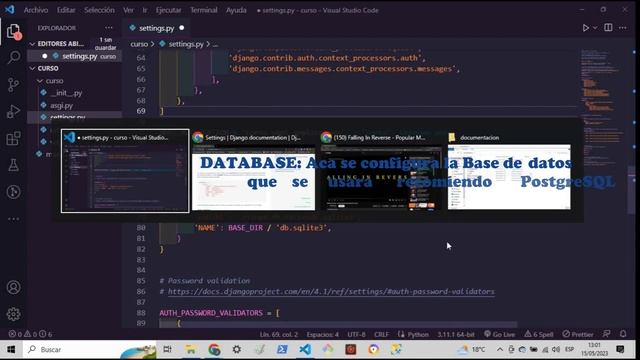This screenshot has width=640, height=360.
Task: Open the Selección menu
Action: [x=99, y=10]
